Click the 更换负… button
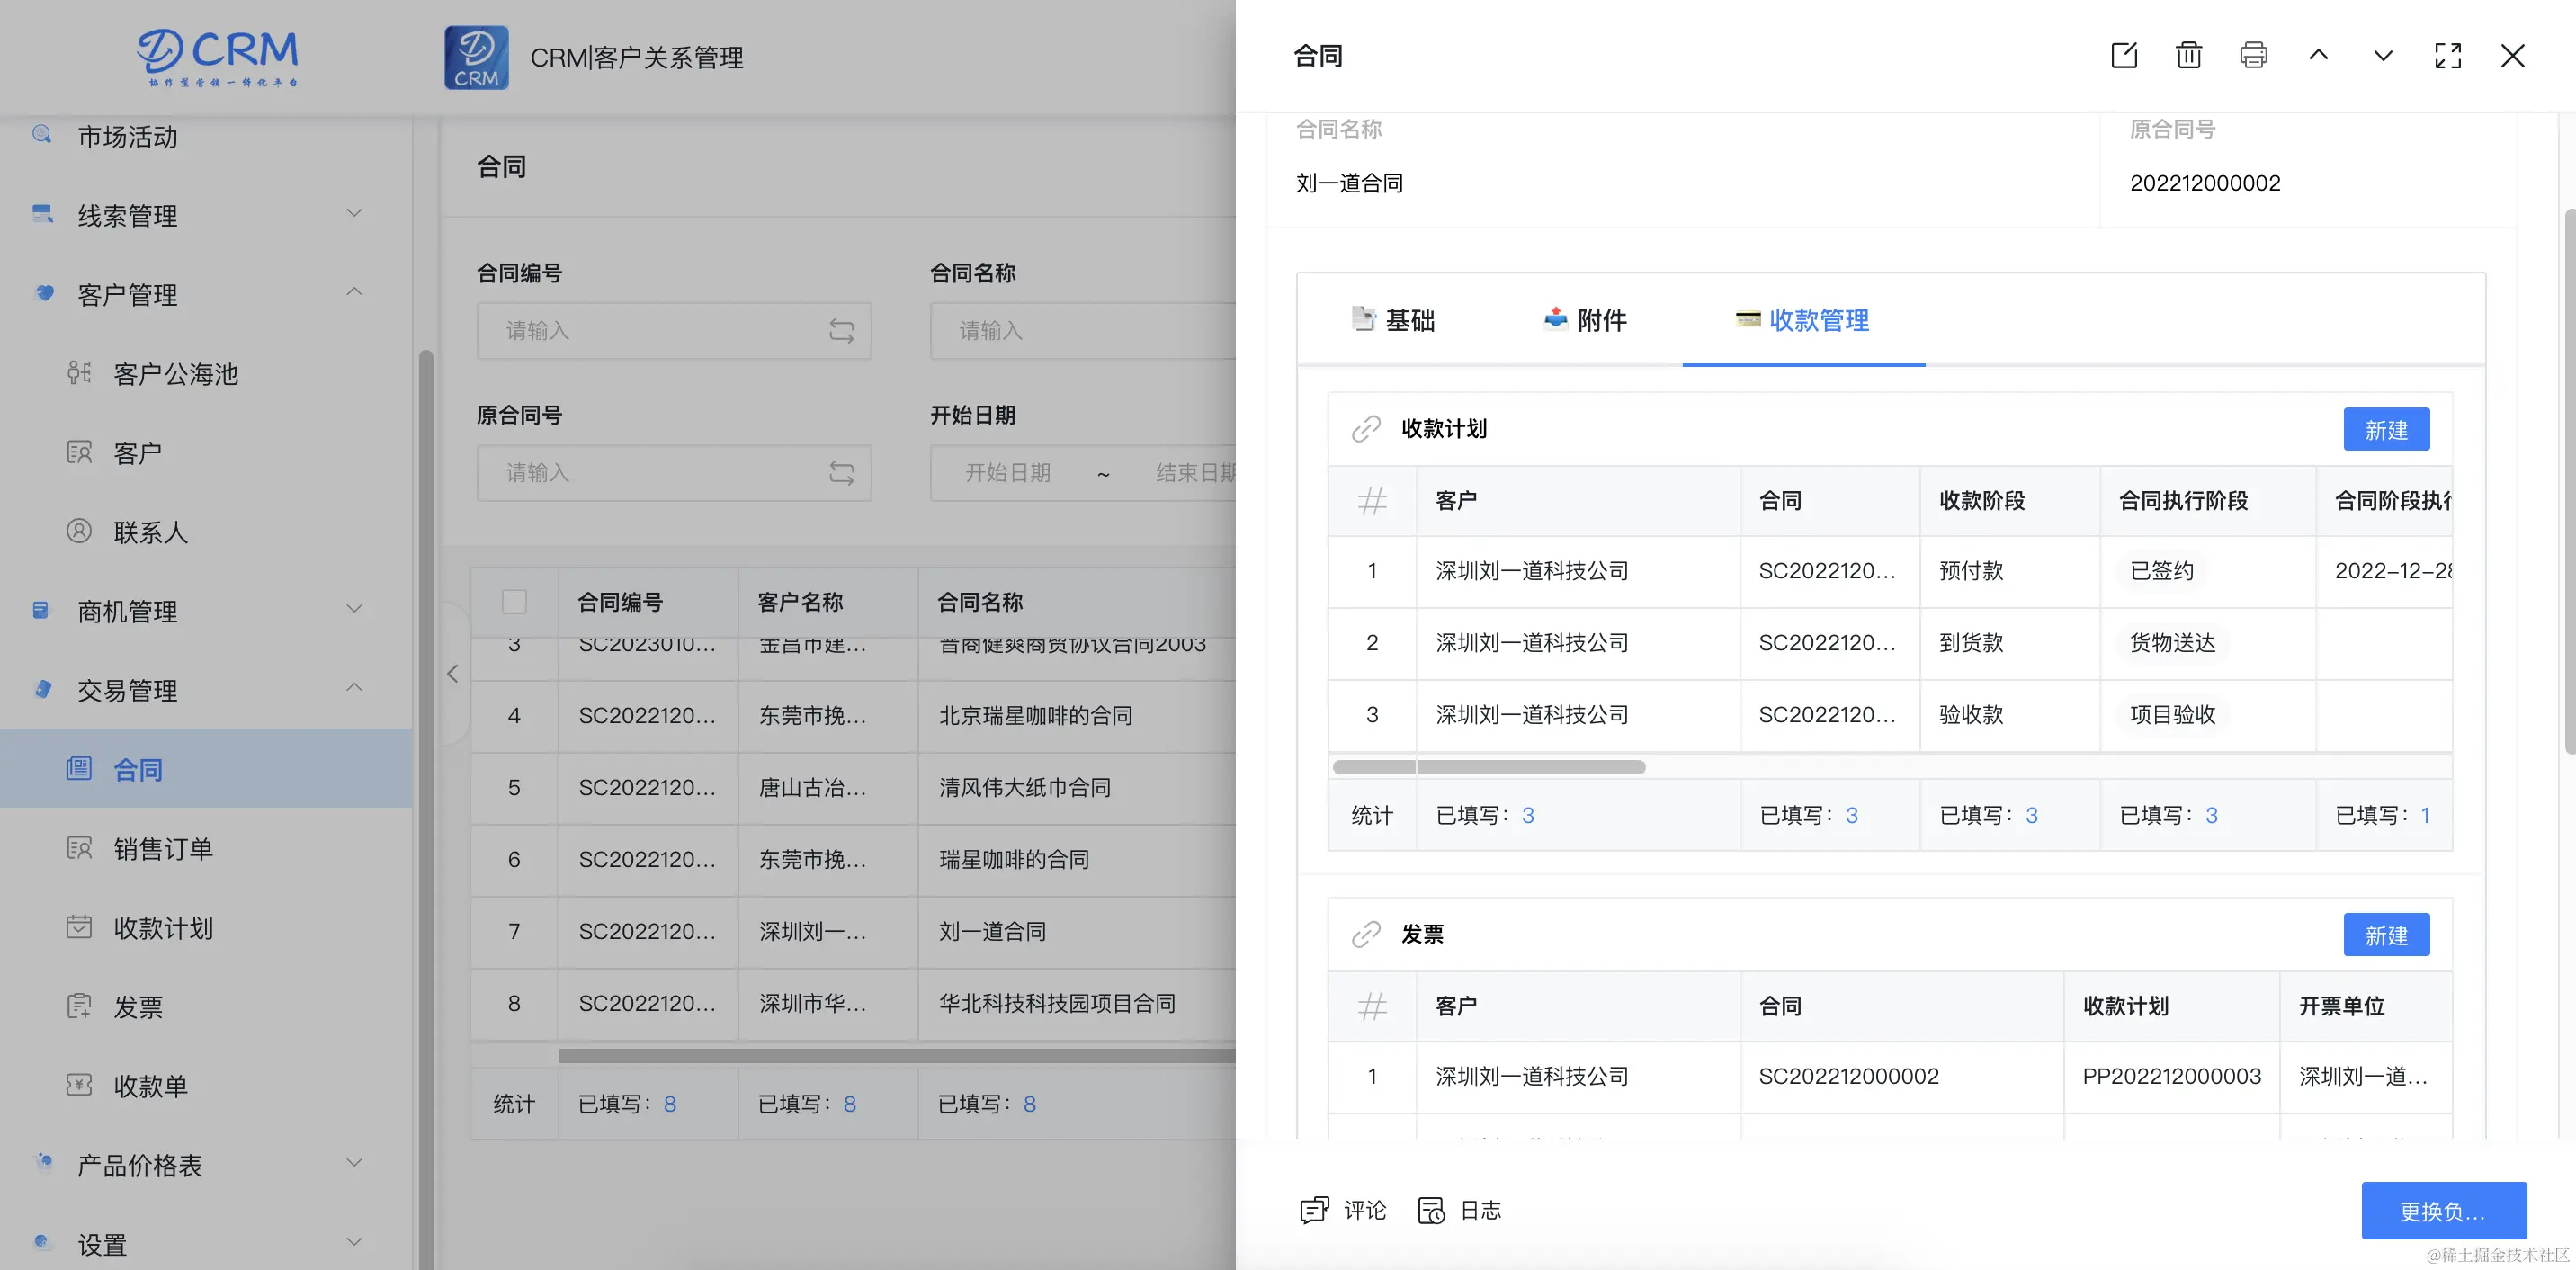 [2443, 1210]
